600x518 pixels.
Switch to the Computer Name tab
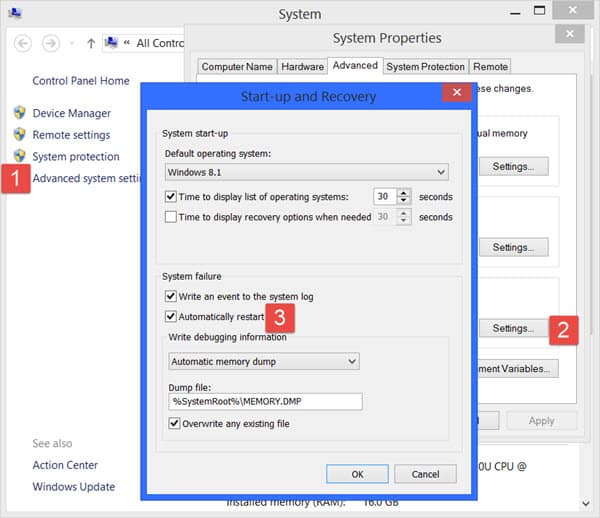tap(237, 67)
